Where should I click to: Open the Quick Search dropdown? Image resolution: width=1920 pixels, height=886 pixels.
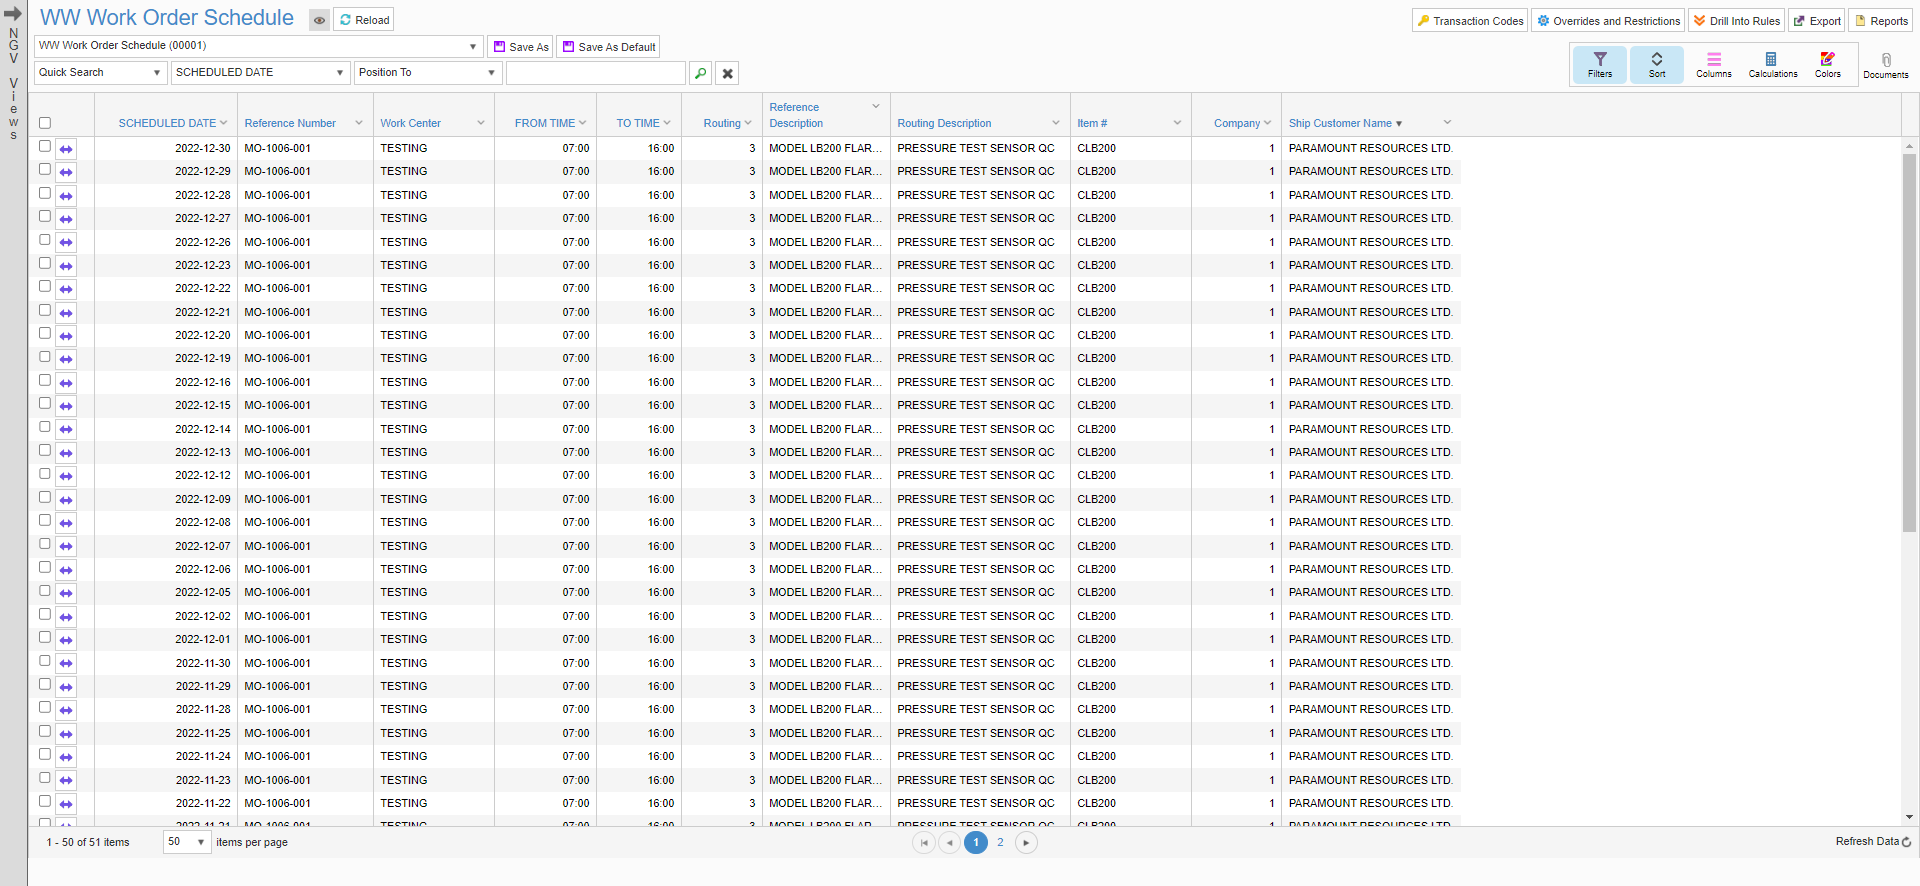click(100, 73)
